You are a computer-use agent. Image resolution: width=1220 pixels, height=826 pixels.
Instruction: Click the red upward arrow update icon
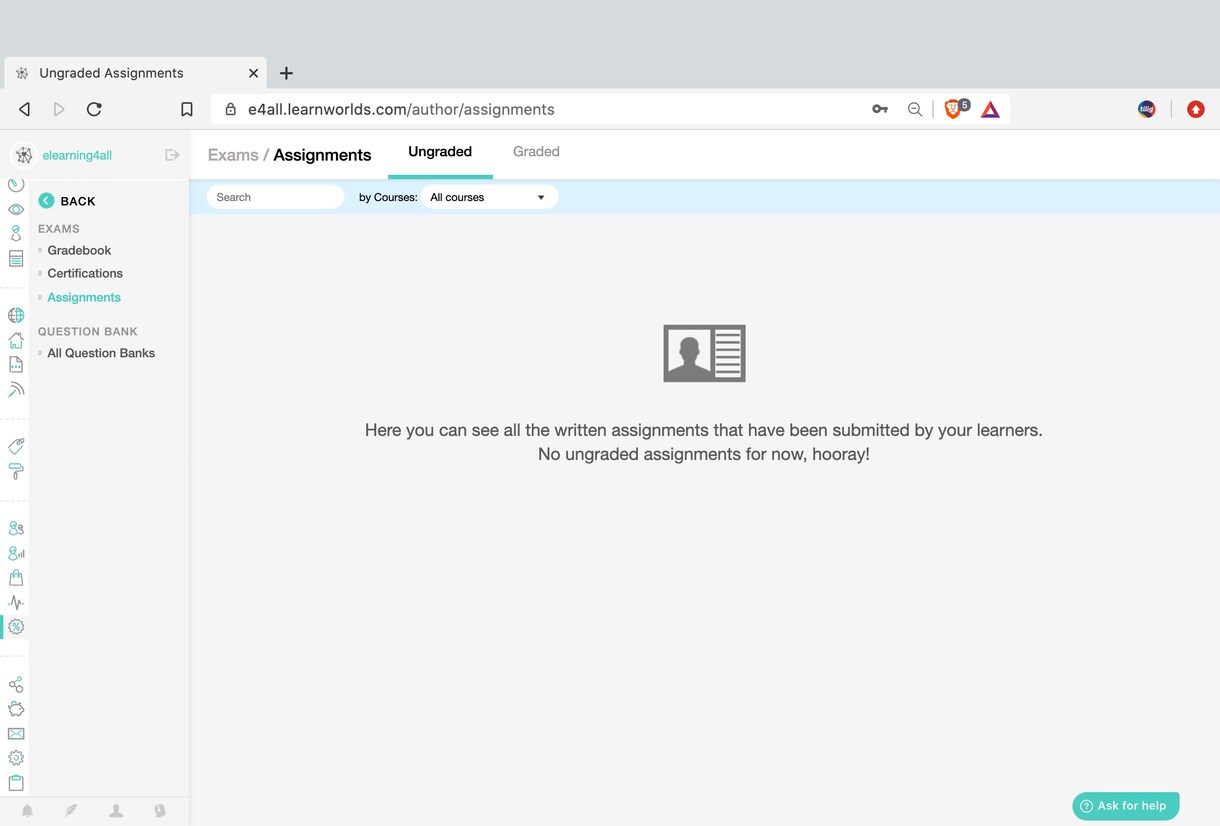point(1195,109)
